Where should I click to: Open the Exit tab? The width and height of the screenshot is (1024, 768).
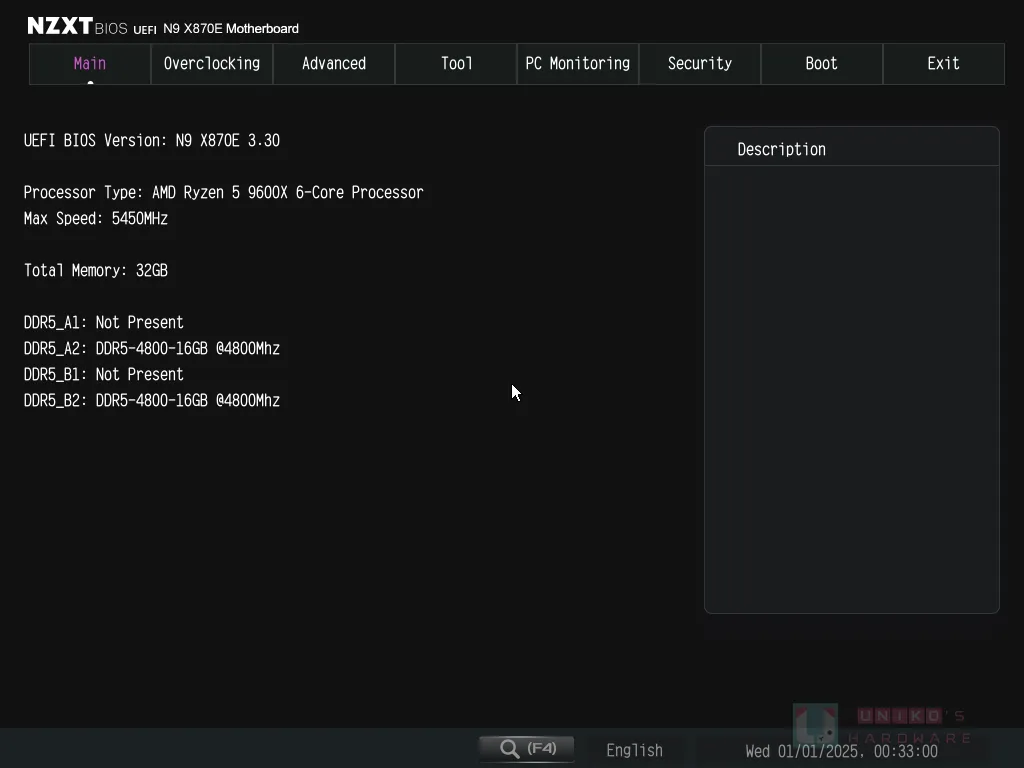(944, 64)
